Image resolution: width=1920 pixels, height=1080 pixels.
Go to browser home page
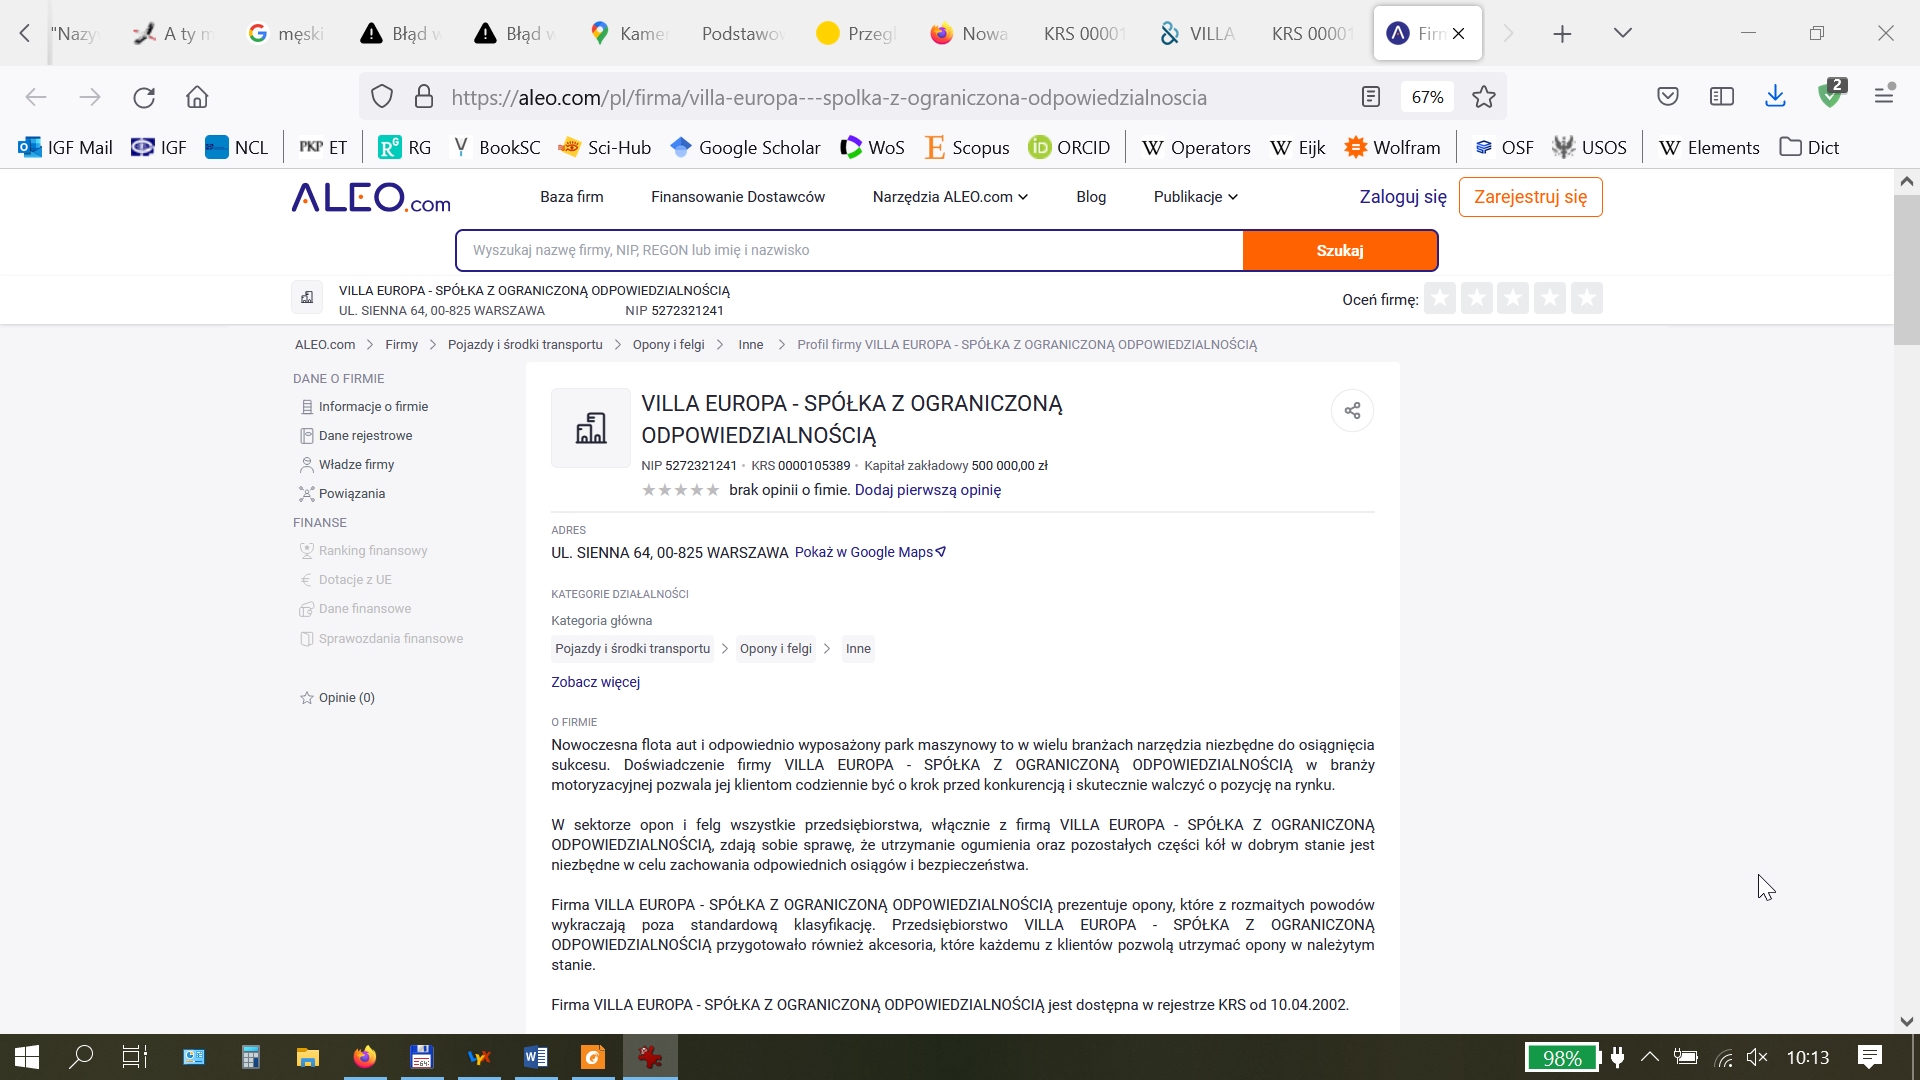coord(197,97)
